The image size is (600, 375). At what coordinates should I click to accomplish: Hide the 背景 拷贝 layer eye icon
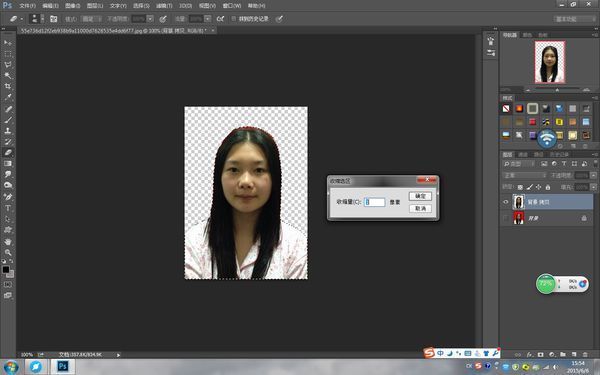coord(505,202)
